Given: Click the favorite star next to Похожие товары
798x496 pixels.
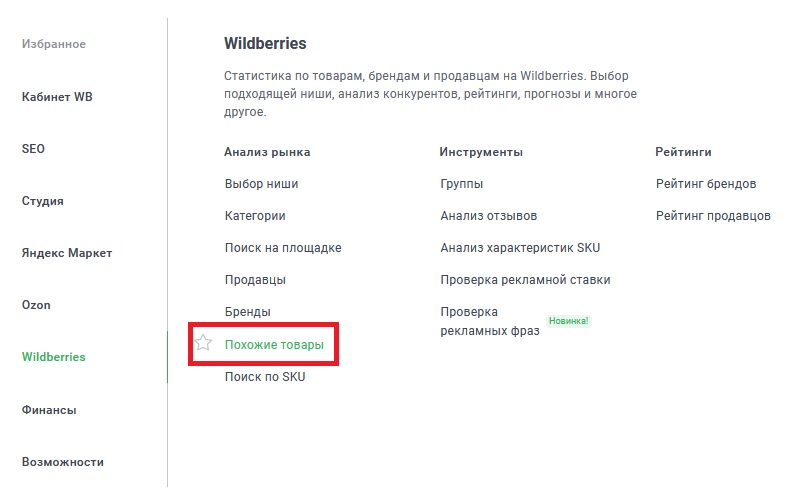Looking at the screenshot, I should (x=204, y=344).
